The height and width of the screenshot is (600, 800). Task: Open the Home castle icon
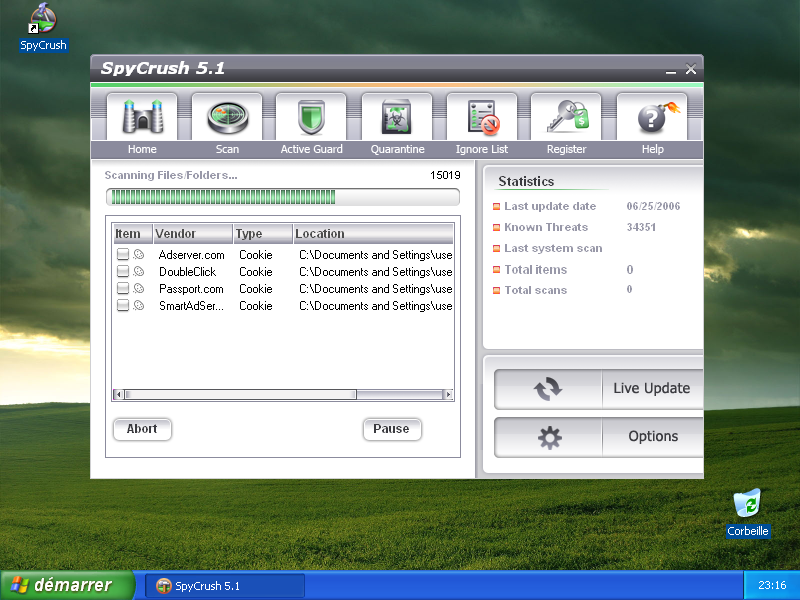(142, 117)
